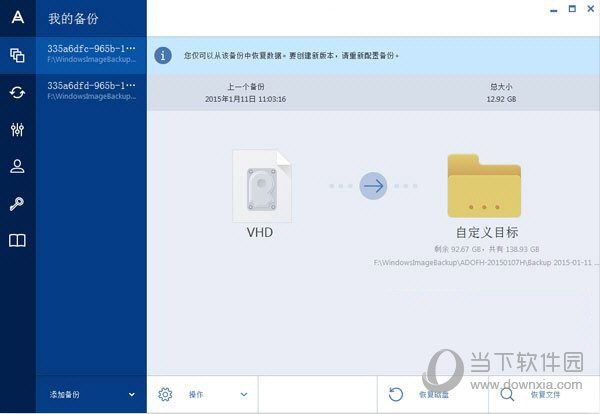Screen dimensions: 600x414
Task: Click the 添加备份 button
Action: point(91,394)
